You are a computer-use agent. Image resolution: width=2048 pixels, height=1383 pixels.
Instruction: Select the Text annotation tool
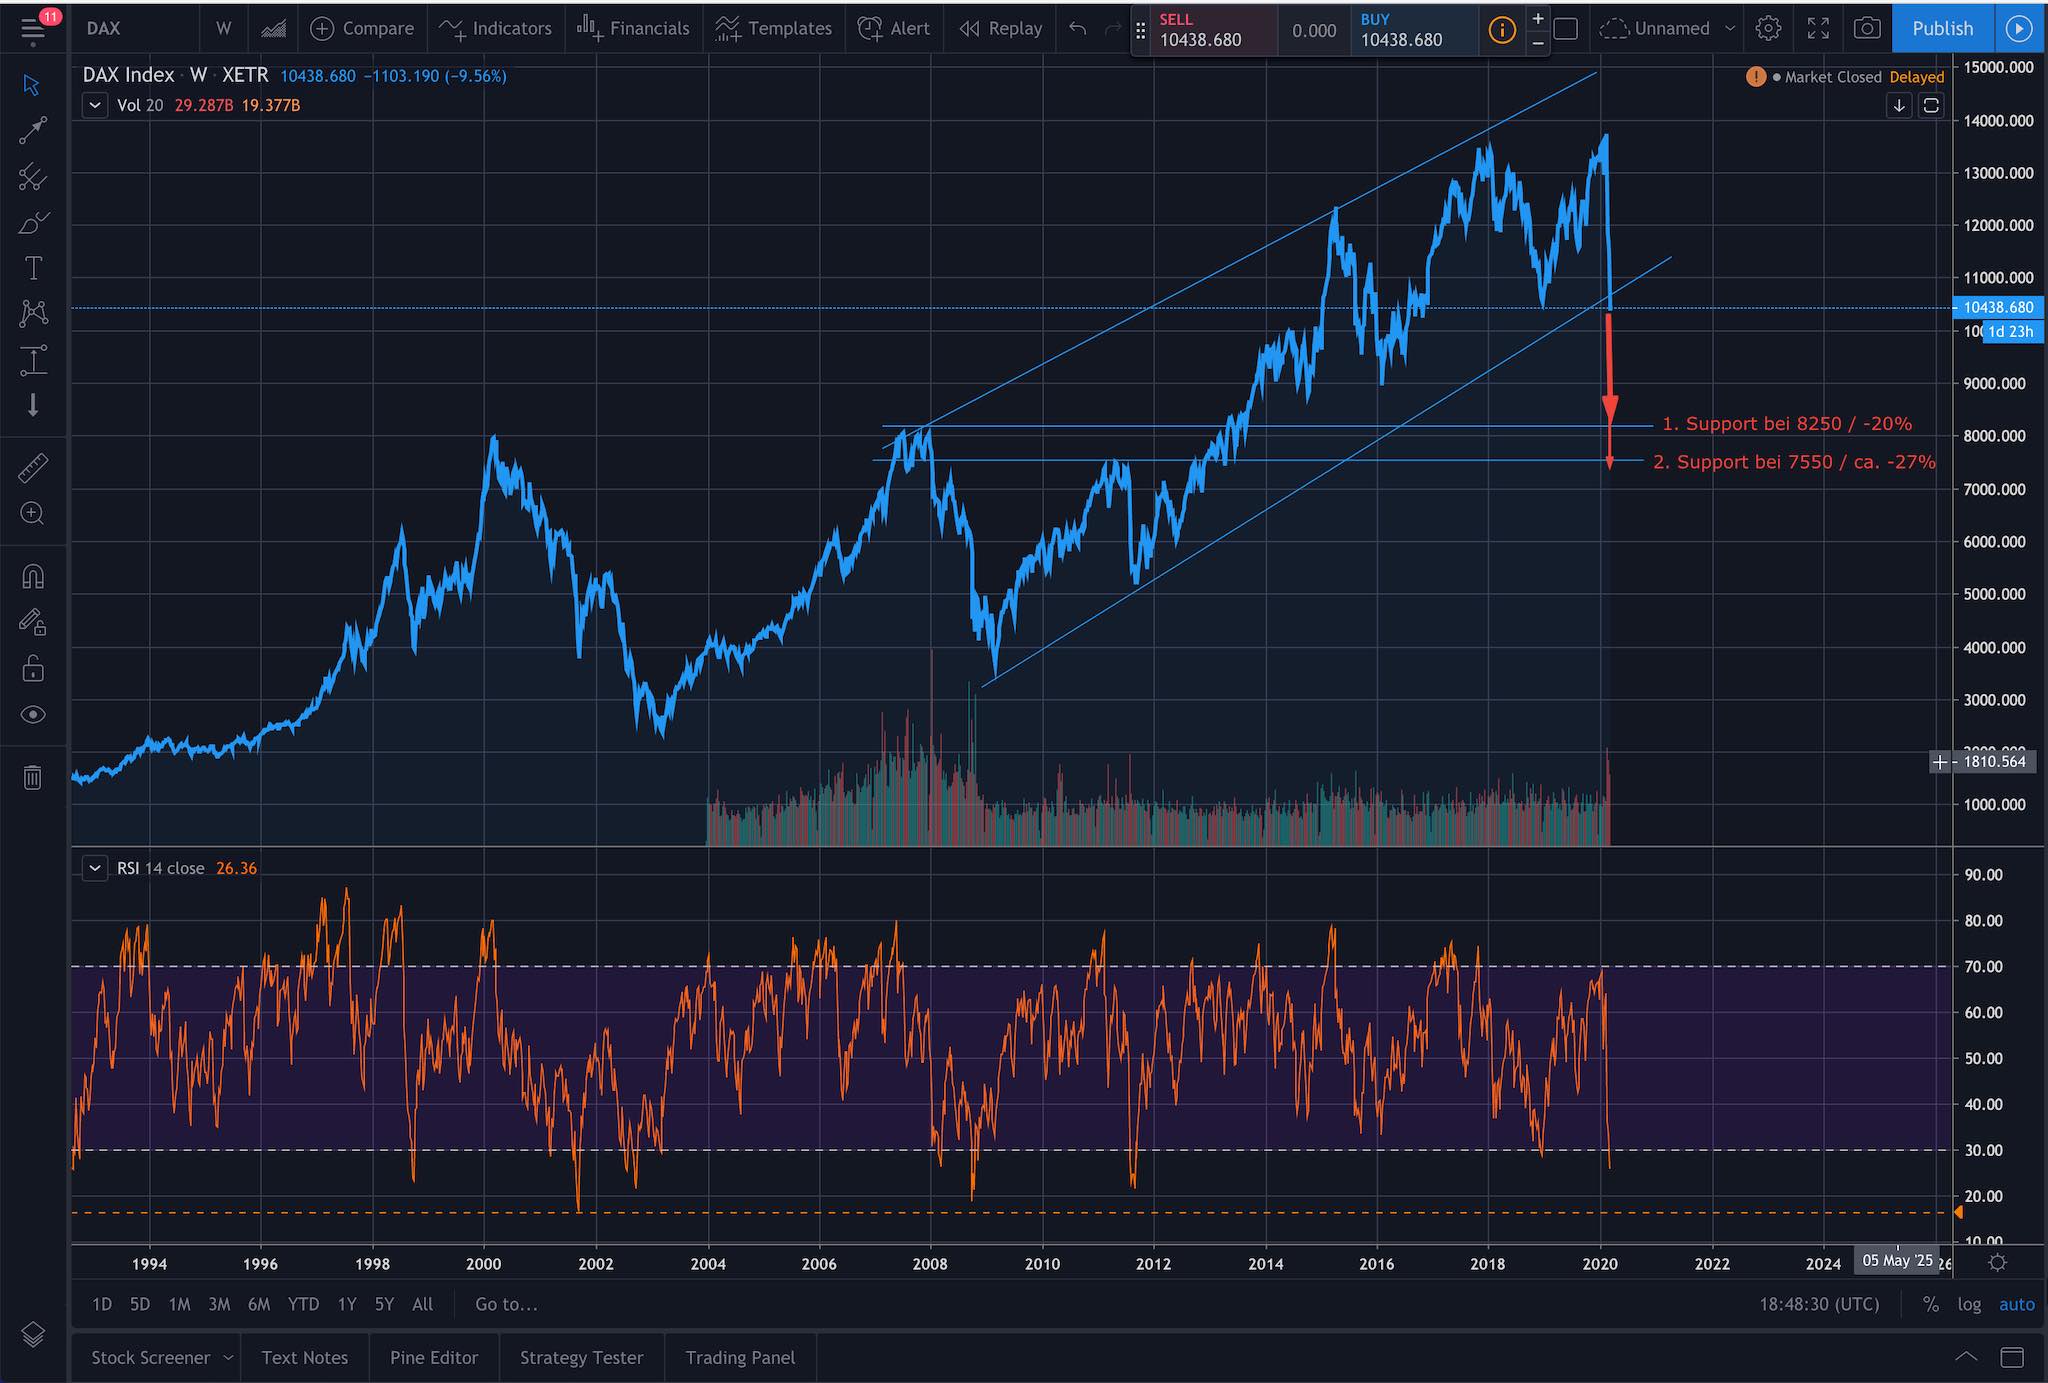tap(32, 267)
